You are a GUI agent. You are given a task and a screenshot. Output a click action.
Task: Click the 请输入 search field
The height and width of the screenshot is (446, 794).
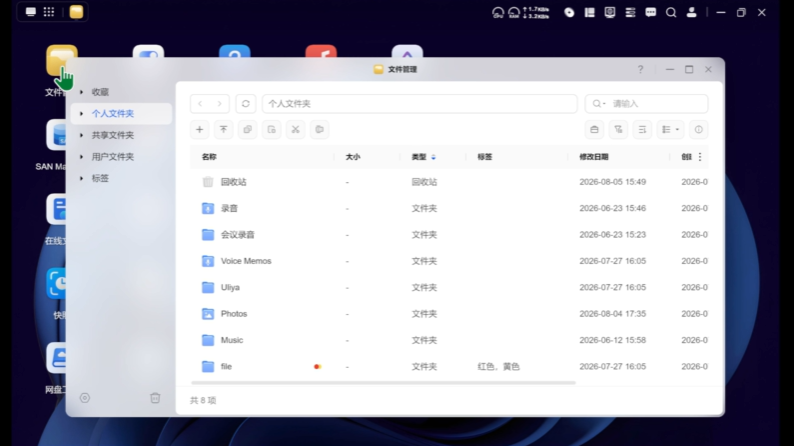[647, 104]
